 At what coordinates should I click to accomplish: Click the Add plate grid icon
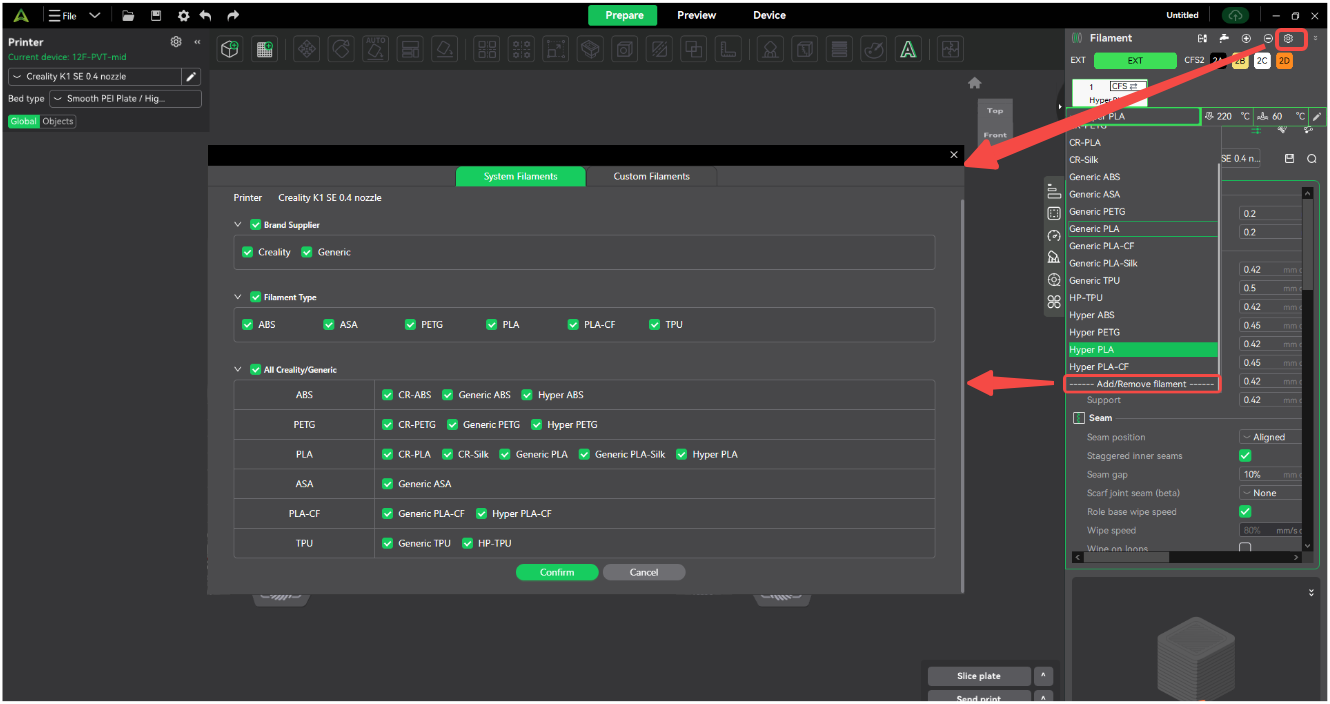[x=264, y=48]
